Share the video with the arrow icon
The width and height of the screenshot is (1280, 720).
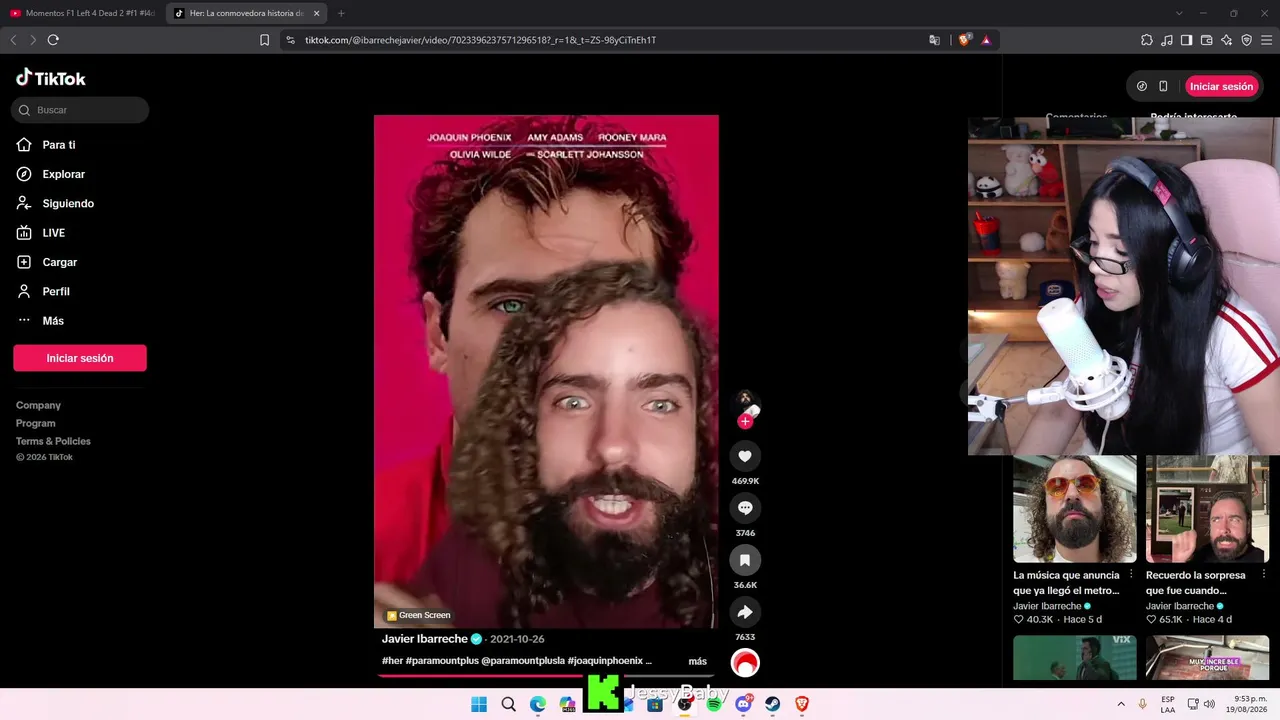pos(745,612)
